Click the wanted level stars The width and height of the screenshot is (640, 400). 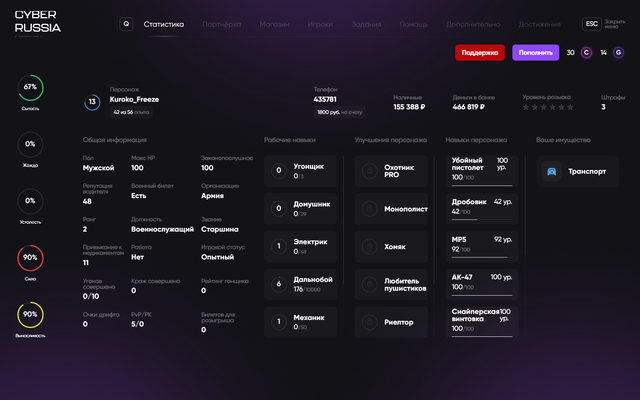pyautogui.click(x=548, y=107)
